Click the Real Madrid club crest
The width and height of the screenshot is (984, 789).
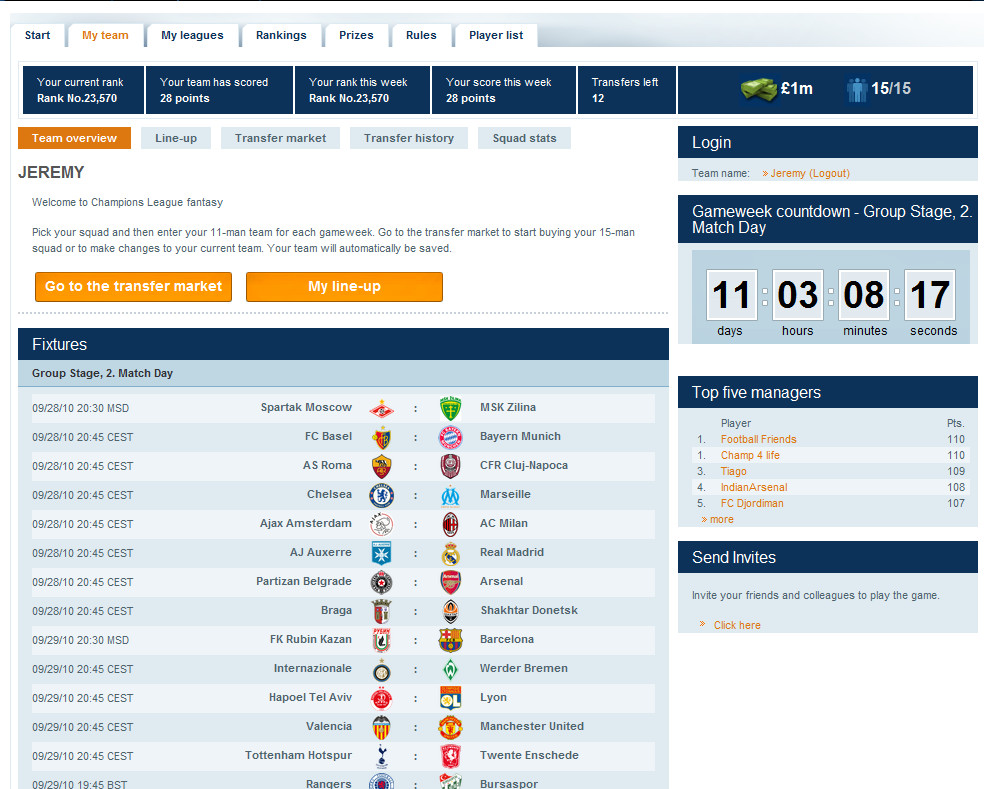(x=451, y=553)
